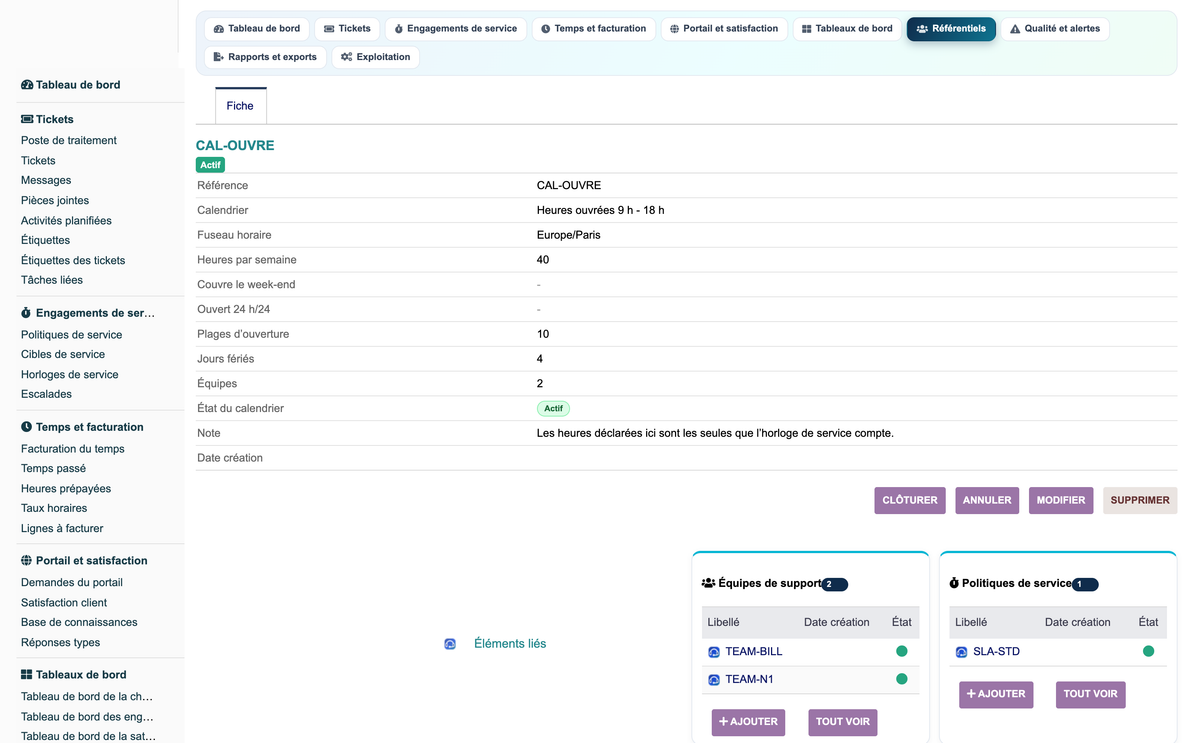Image resolution: width=1200 pixels, height=743 pixels.
Task: Click the green status dot for TEAM-BILL
Action: (902, 651)
